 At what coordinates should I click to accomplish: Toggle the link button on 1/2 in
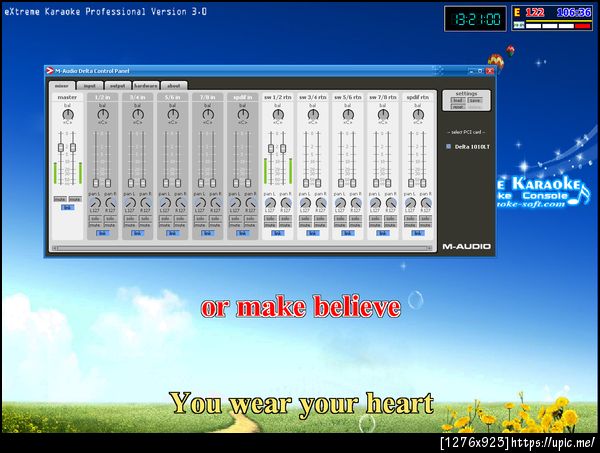(102, 233)
